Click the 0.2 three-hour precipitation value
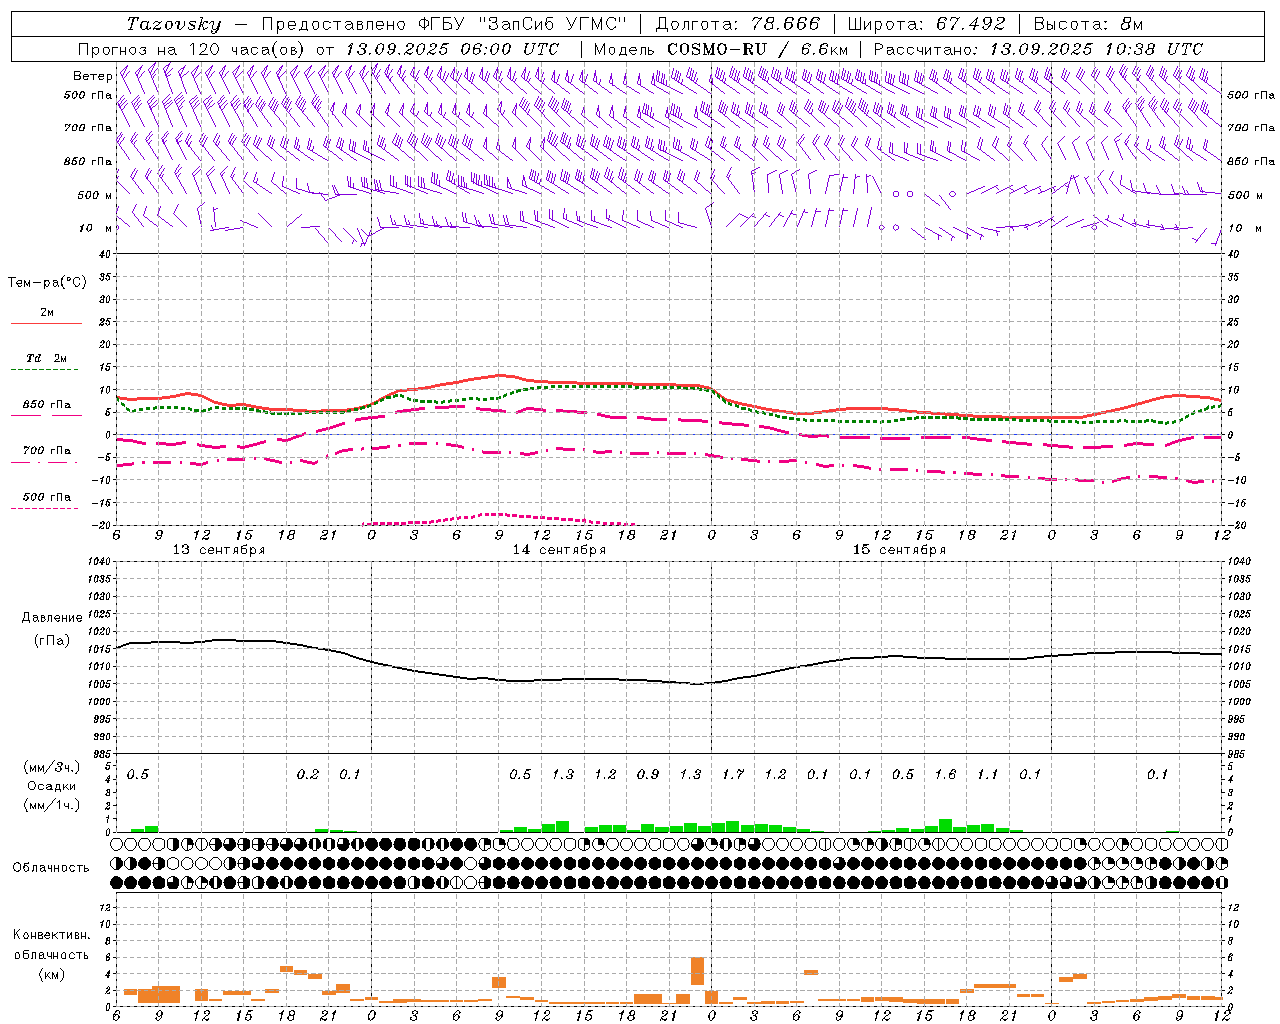 pos(308,775)
